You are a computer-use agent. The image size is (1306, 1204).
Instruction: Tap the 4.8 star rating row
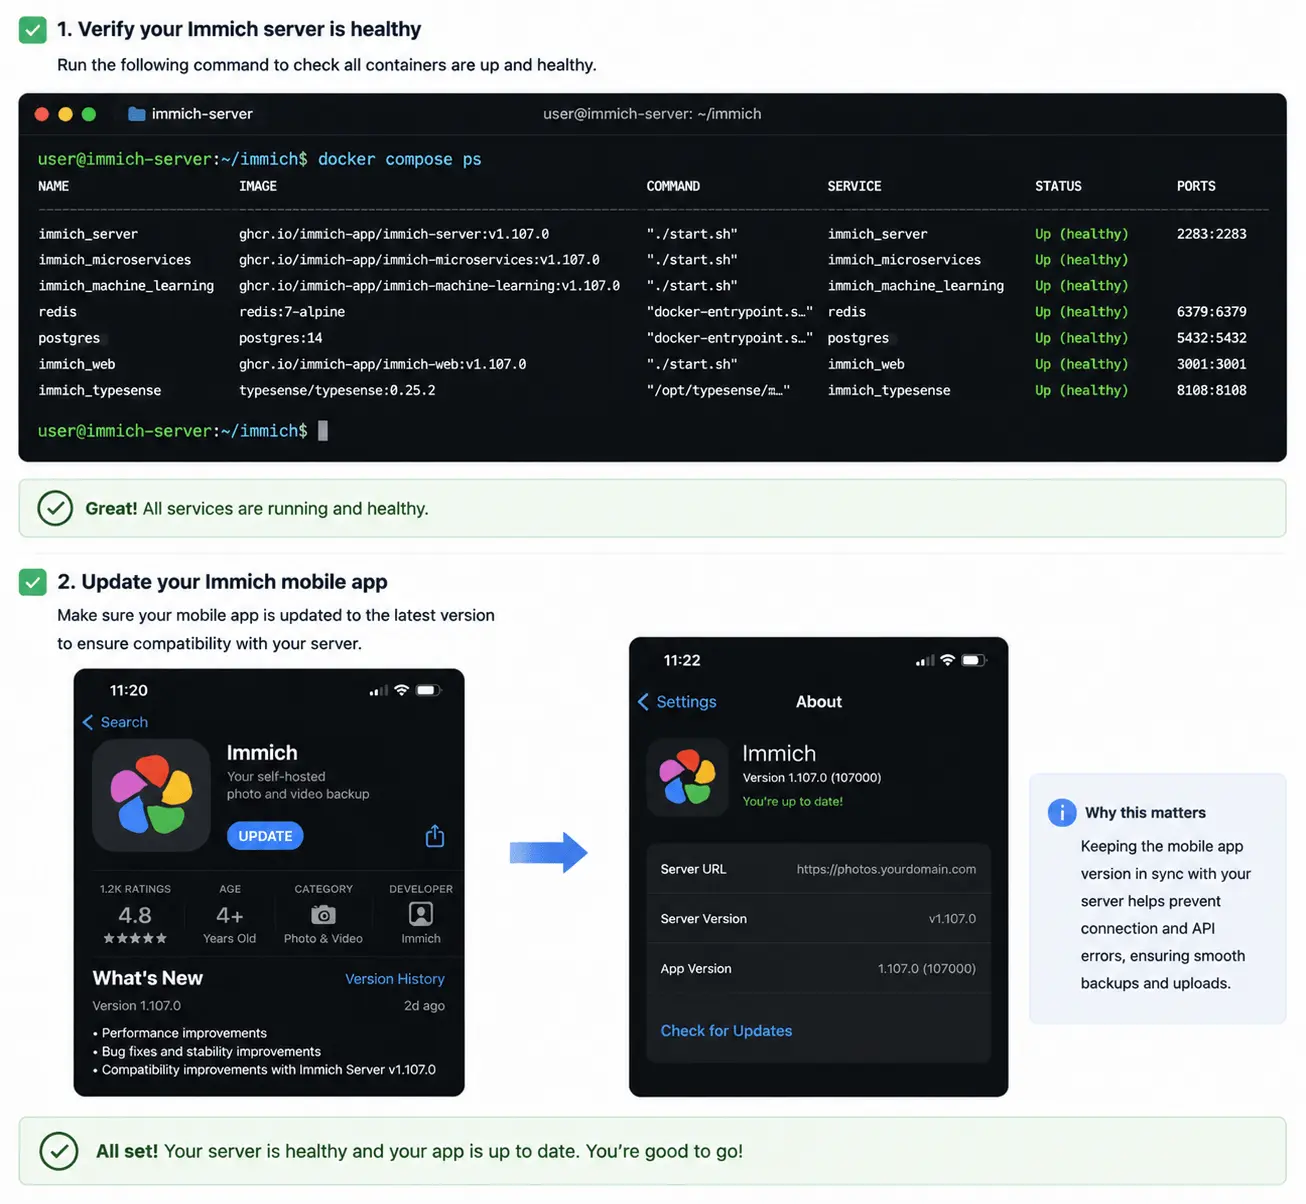pyautogui.click(x=135, y=938)
